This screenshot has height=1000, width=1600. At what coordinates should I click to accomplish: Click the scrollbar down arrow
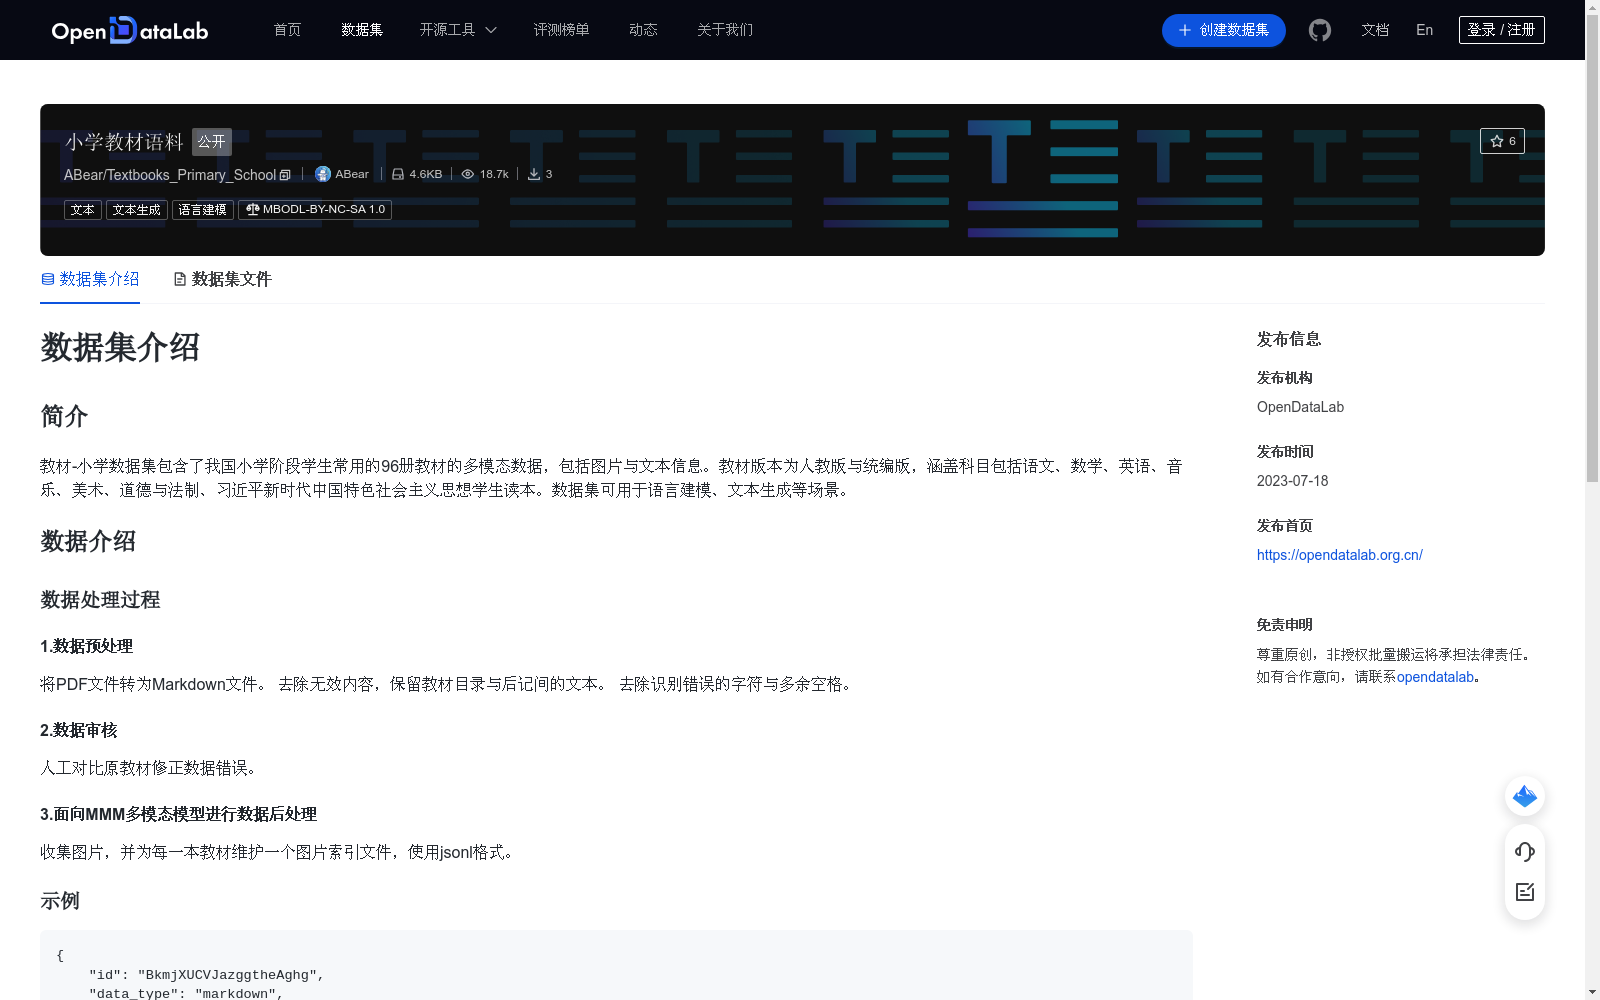[x=1592, y=992]
